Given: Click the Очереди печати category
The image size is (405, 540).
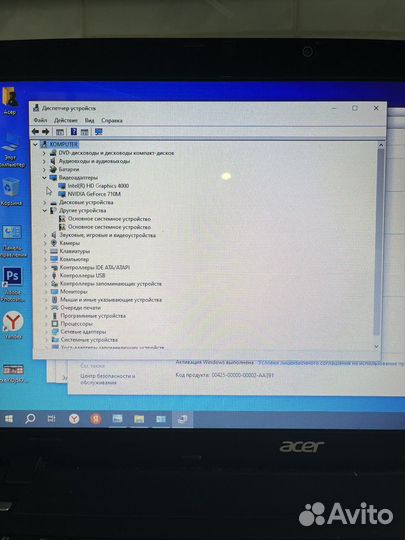Looking at the screenshot, I should pos(81,308).
